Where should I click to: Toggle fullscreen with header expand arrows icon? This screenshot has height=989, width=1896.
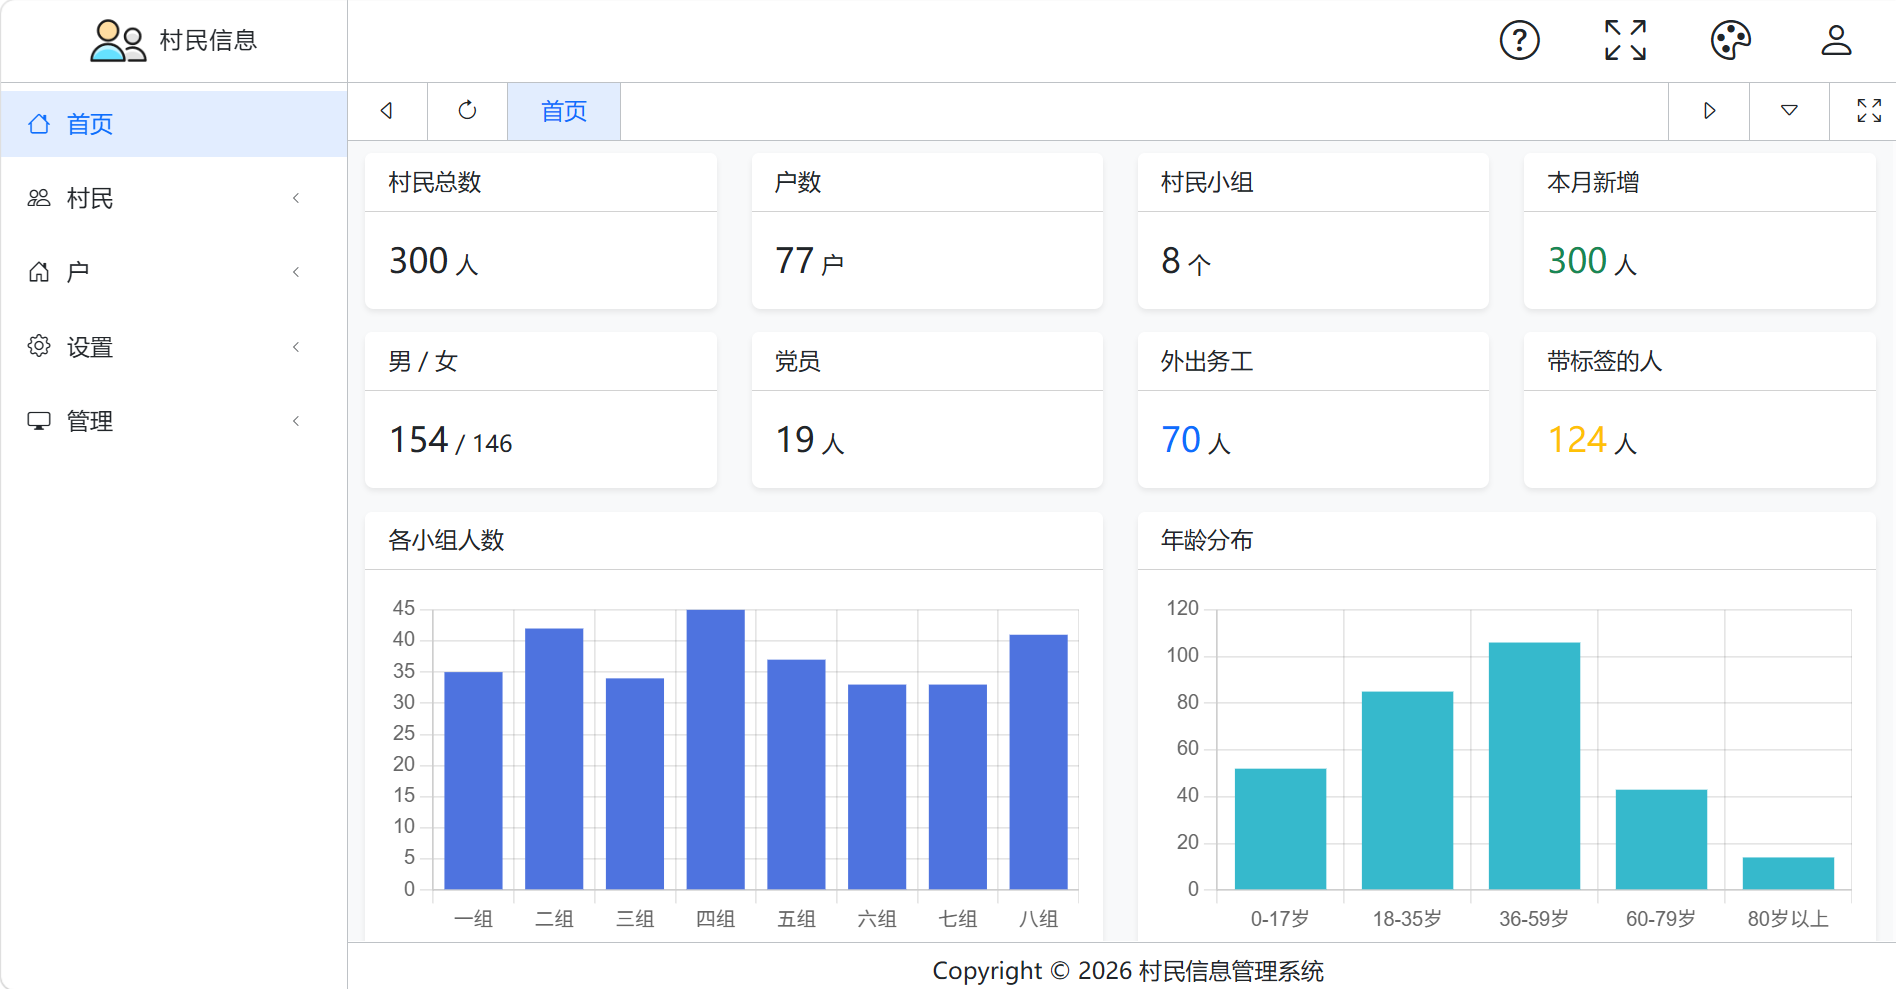coord(1625,41)
